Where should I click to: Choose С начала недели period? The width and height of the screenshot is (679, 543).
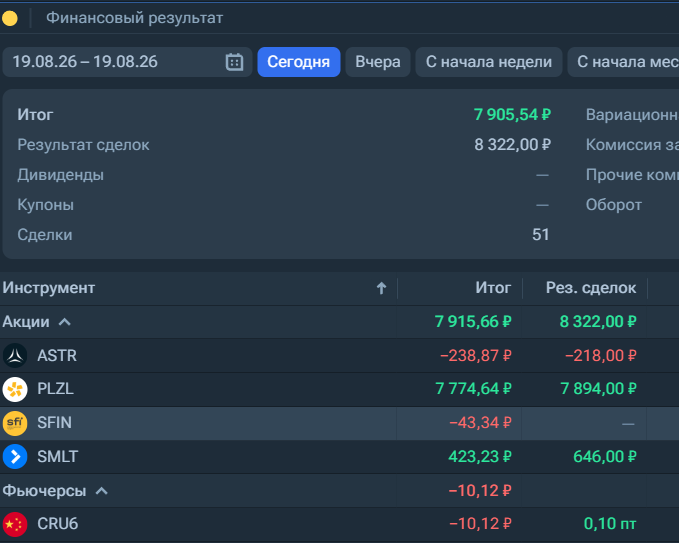(x=489, y=62)
